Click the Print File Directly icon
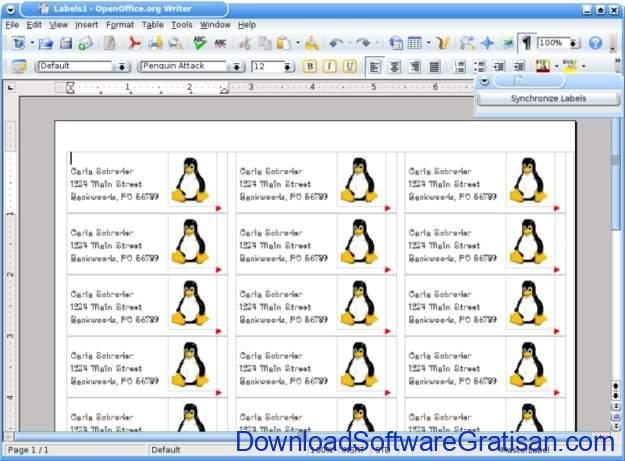This screenshot has width=625, height=461. 155,43
